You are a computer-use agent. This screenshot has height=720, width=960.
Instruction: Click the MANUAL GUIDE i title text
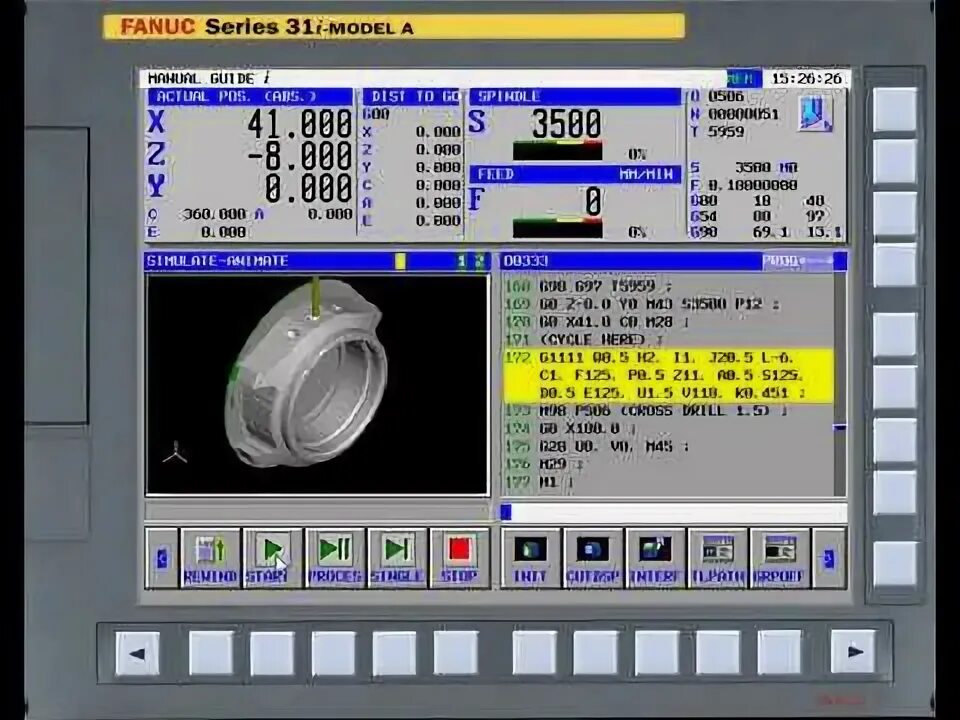pos(208,79)
